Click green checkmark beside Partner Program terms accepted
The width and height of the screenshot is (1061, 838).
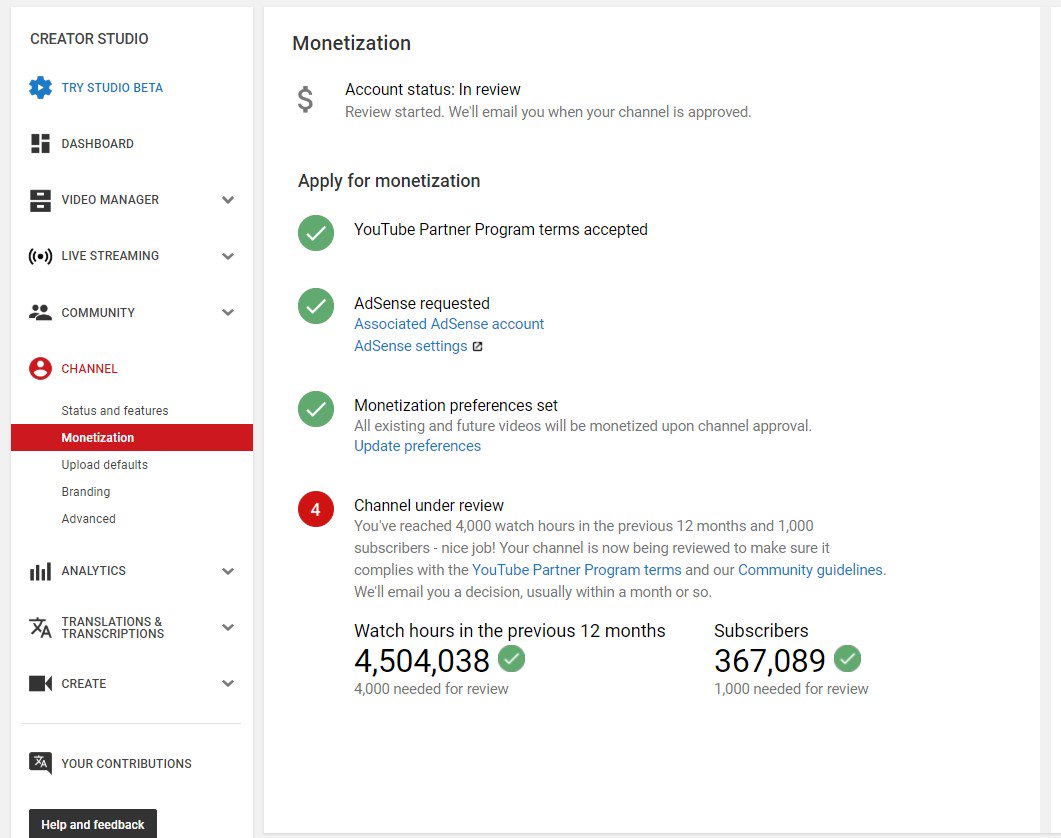(x=316, y=233)
